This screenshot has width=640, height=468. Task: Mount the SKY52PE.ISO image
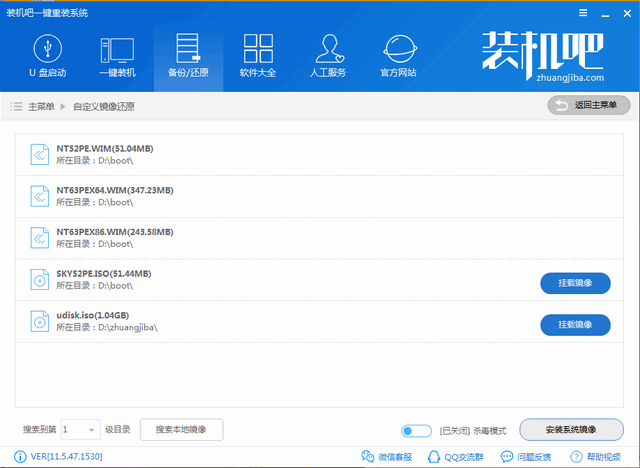(x=575, y=283)
